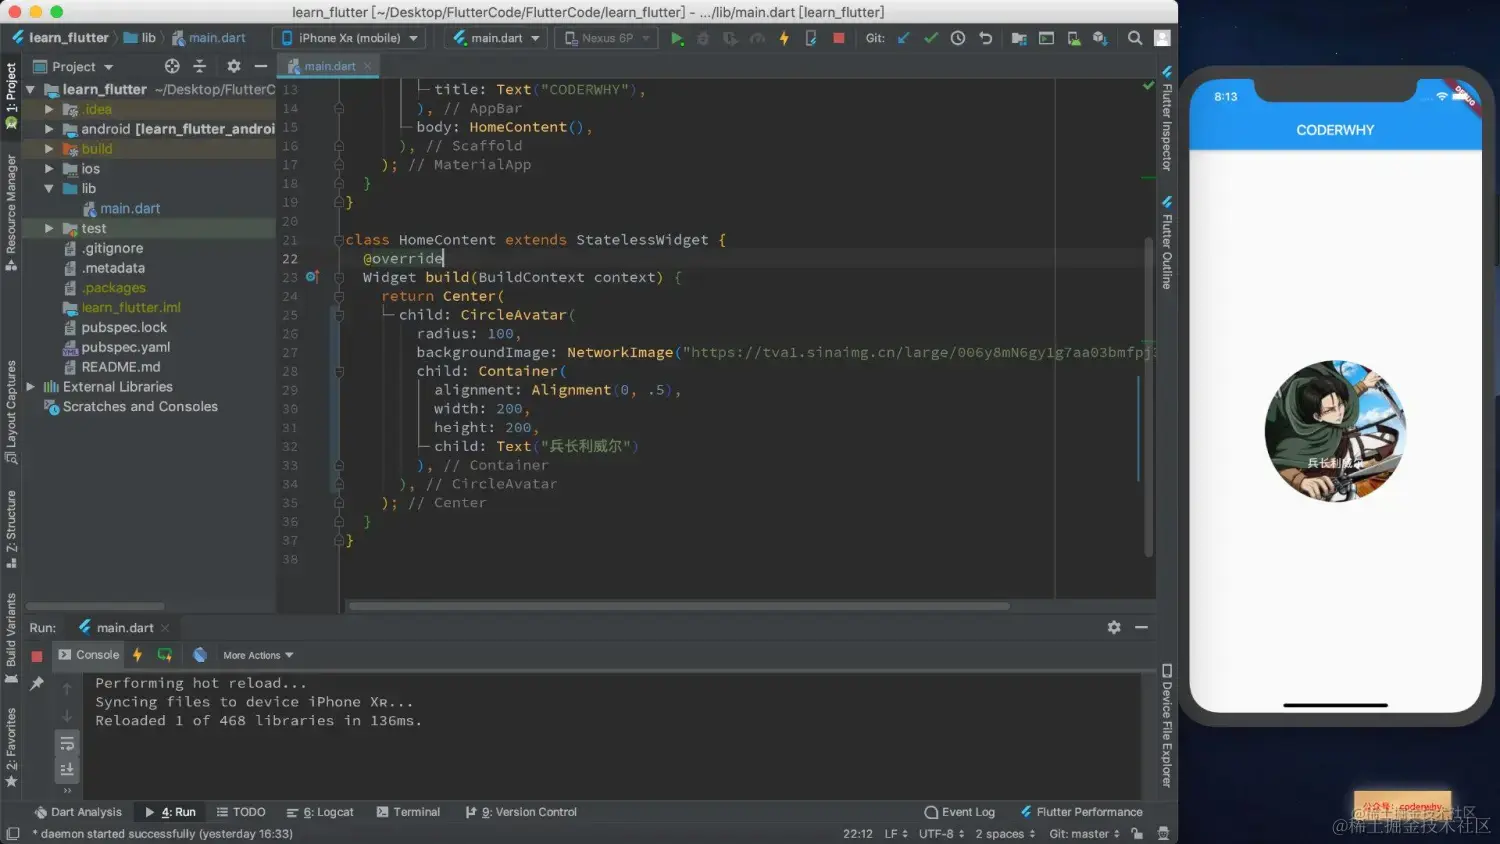The image size is (1500, 844).
Task: Open Resource Manager side tab
Action: pyautogui.click(x=11, y=213)
